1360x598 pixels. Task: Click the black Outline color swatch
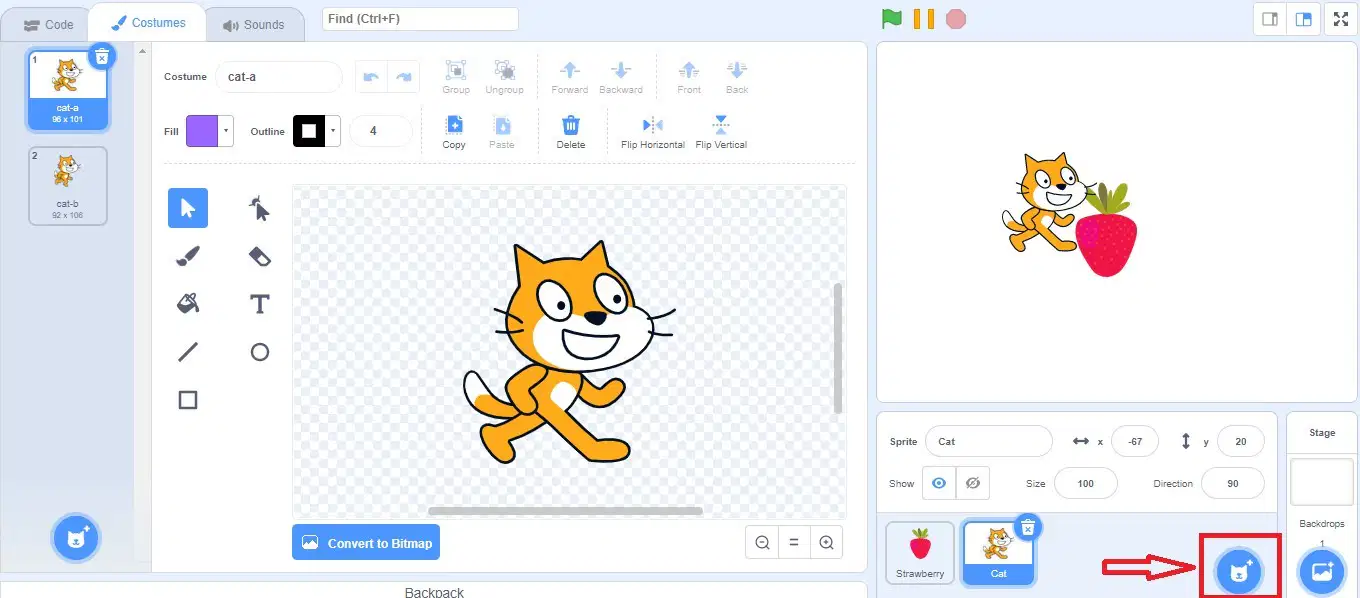[309, 131]
